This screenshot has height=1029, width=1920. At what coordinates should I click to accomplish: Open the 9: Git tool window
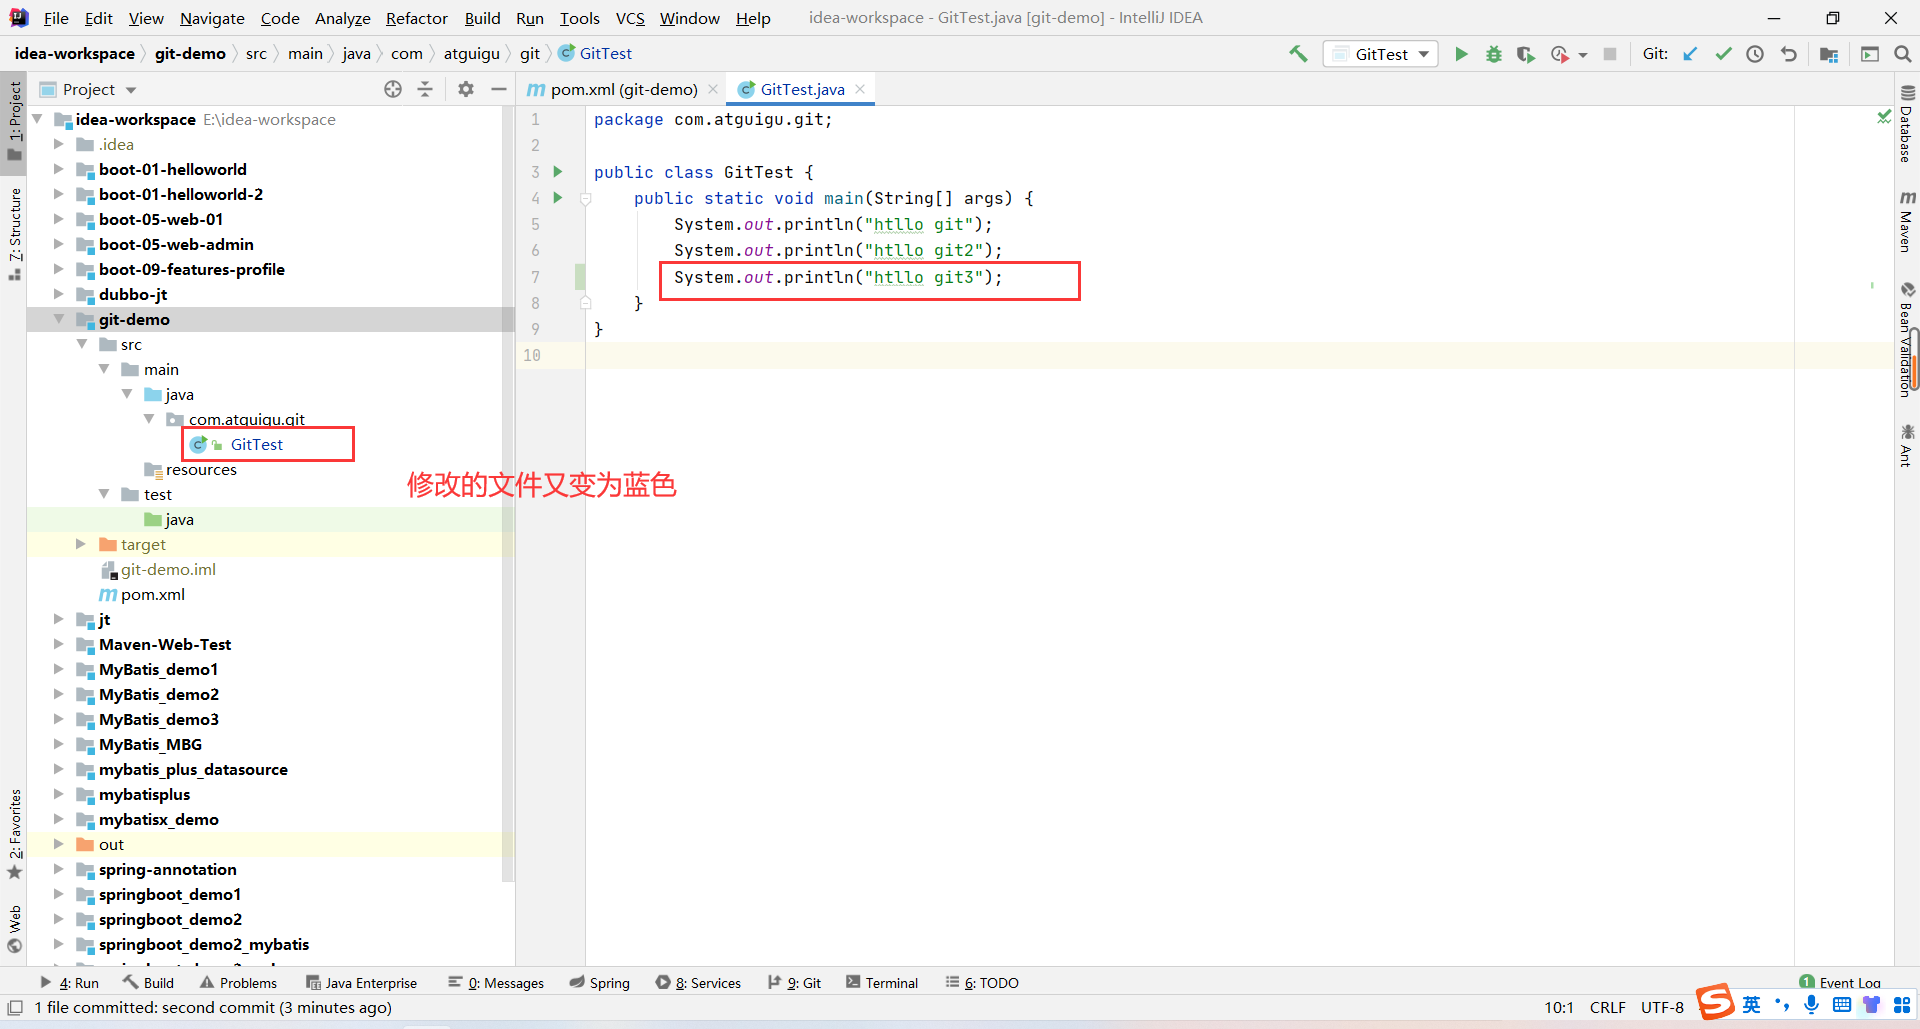pos(795,983)
